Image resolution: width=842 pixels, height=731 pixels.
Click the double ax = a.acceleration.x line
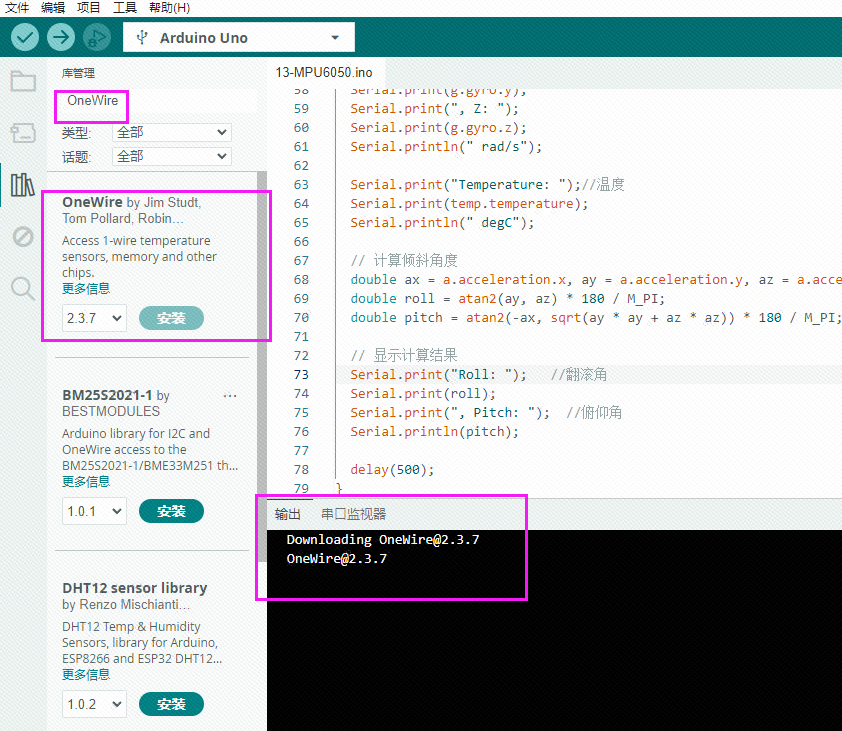pyautogui.click(x=596, y=279)
